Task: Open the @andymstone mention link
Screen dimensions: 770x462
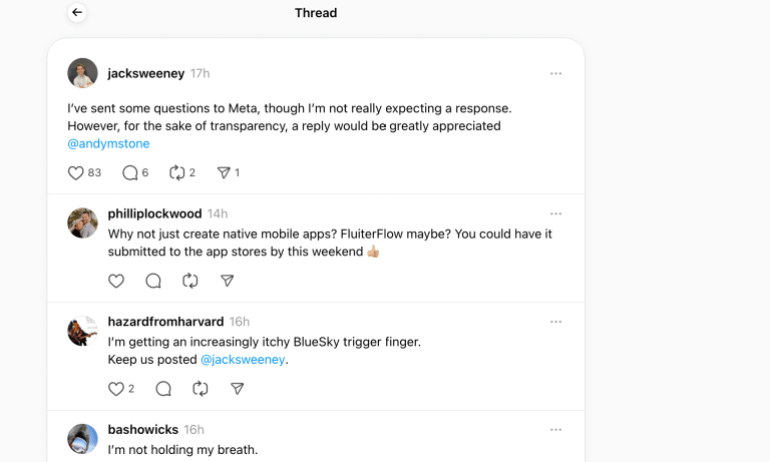Action: point(108,144)
